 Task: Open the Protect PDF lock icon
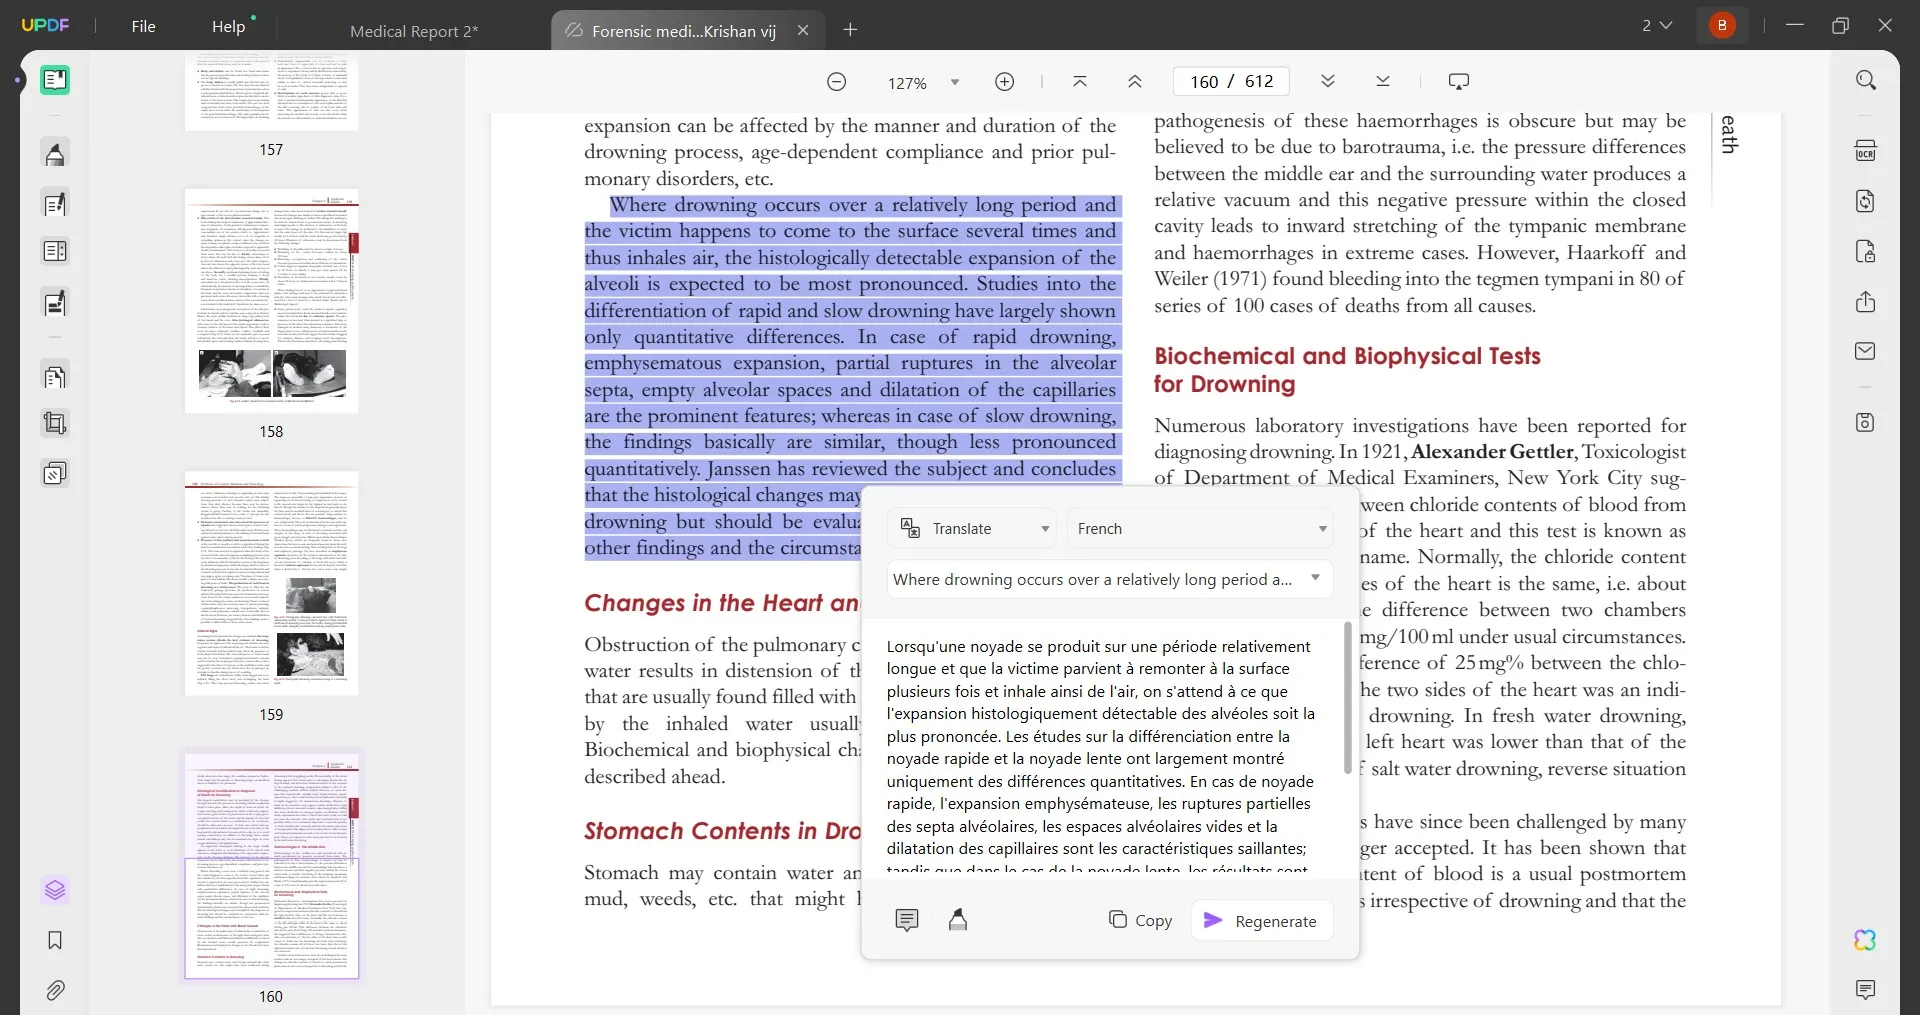pyautogui.click(x=1865, y=251)
